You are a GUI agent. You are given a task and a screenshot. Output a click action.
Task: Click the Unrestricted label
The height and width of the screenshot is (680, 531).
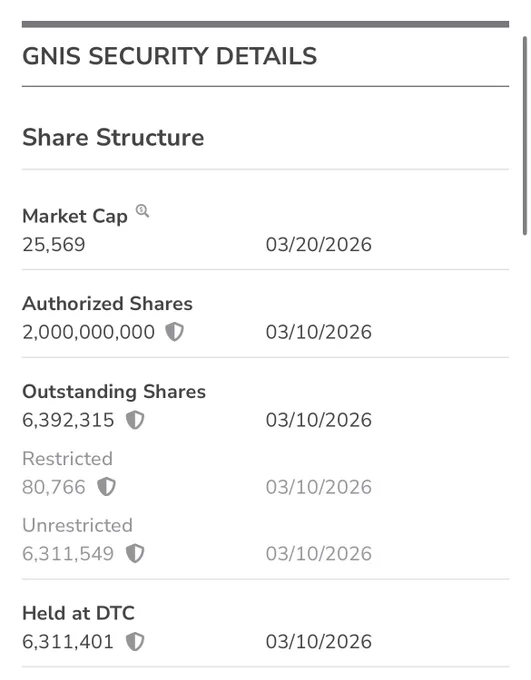(77, 526)
